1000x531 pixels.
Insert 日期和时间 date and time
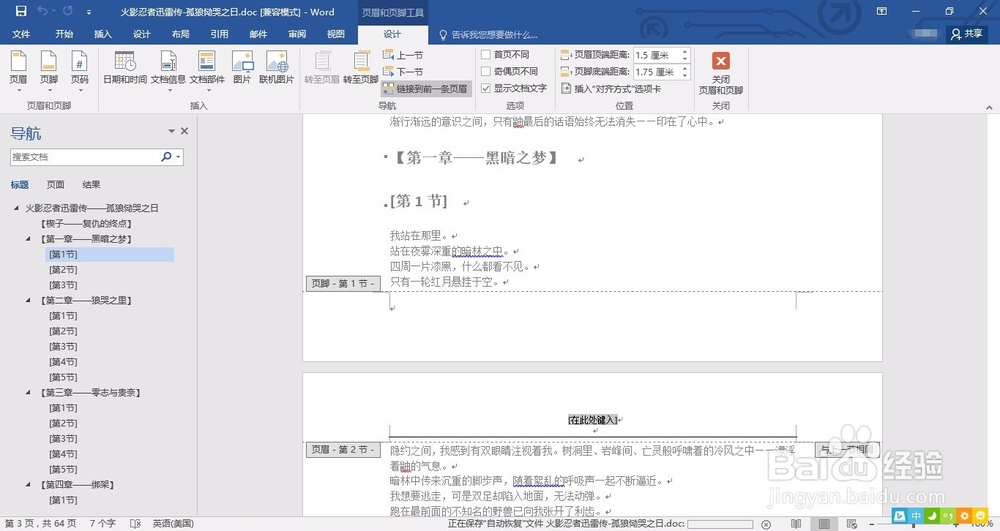click(125, 68)
